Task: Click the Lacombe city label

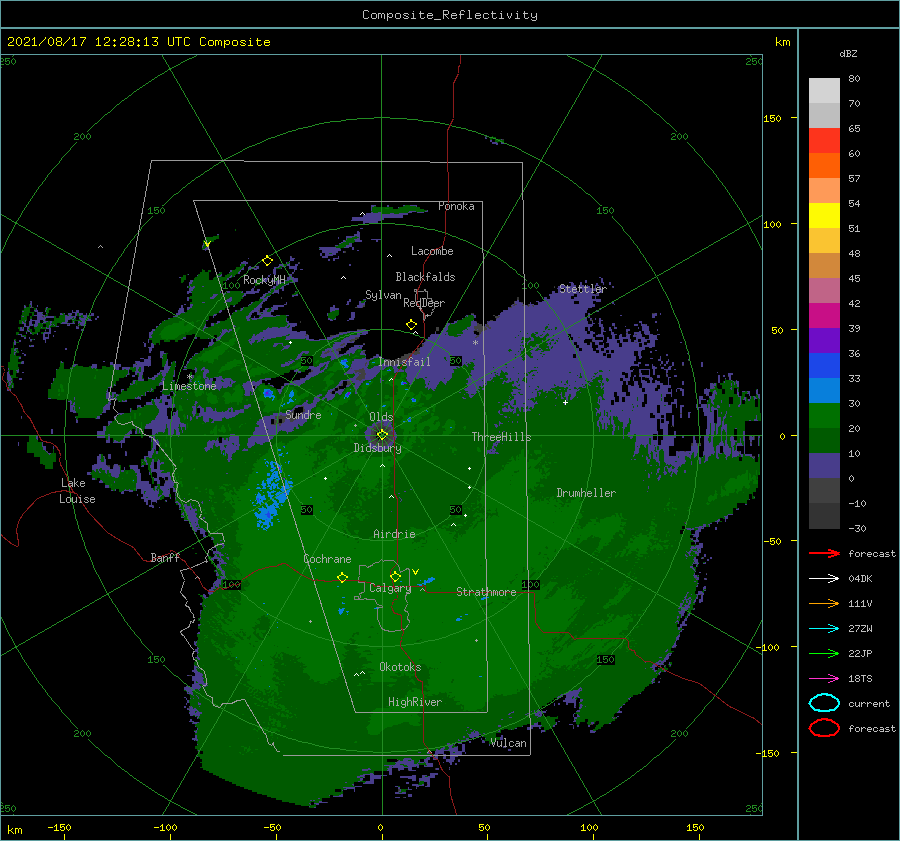Action: 432,251
